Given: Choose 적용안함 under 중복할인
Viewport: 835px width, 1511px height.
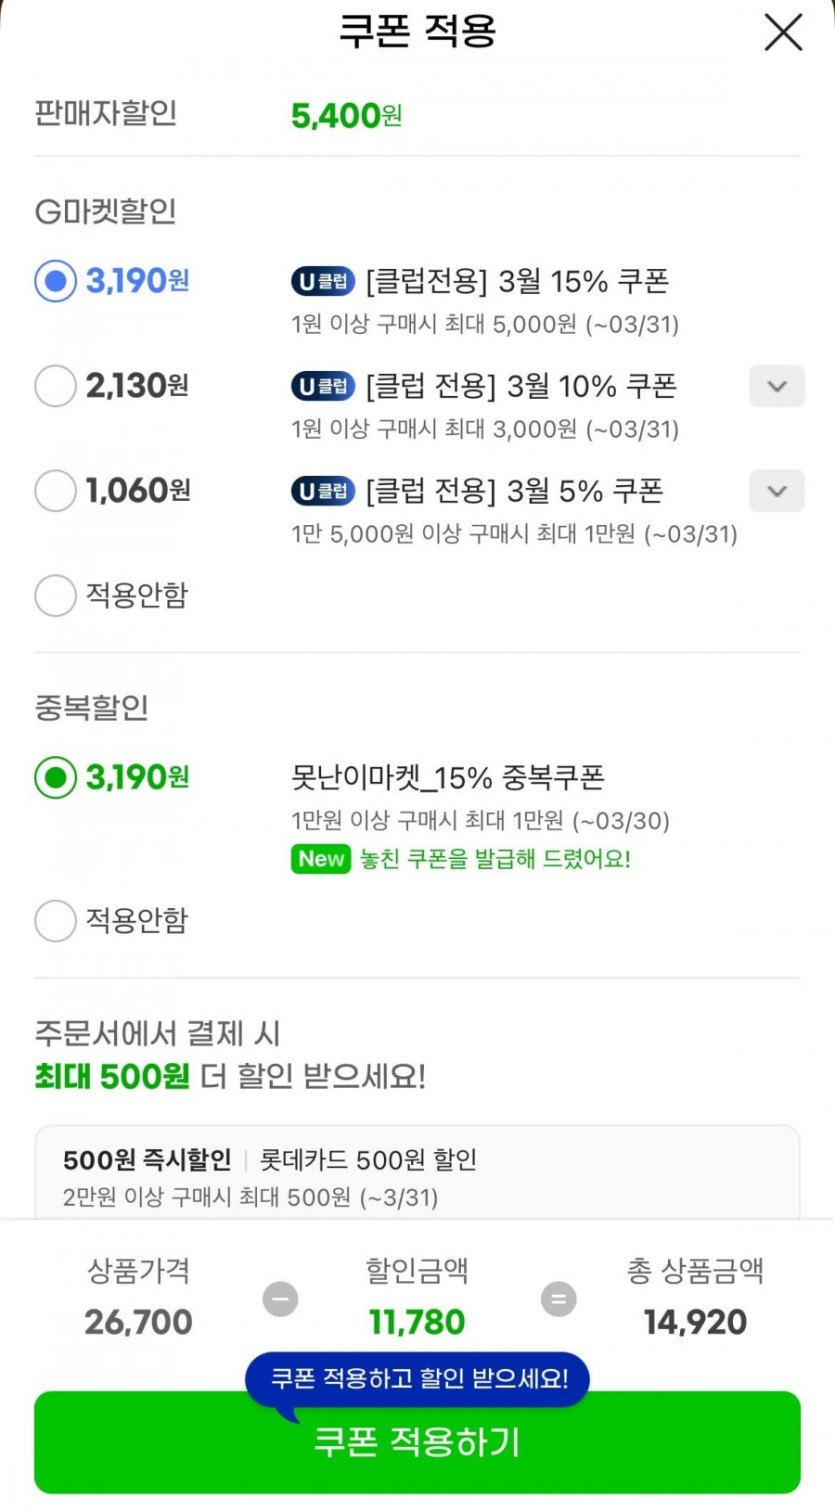Looking at the screenshot, I should click(x=55, y=921).
